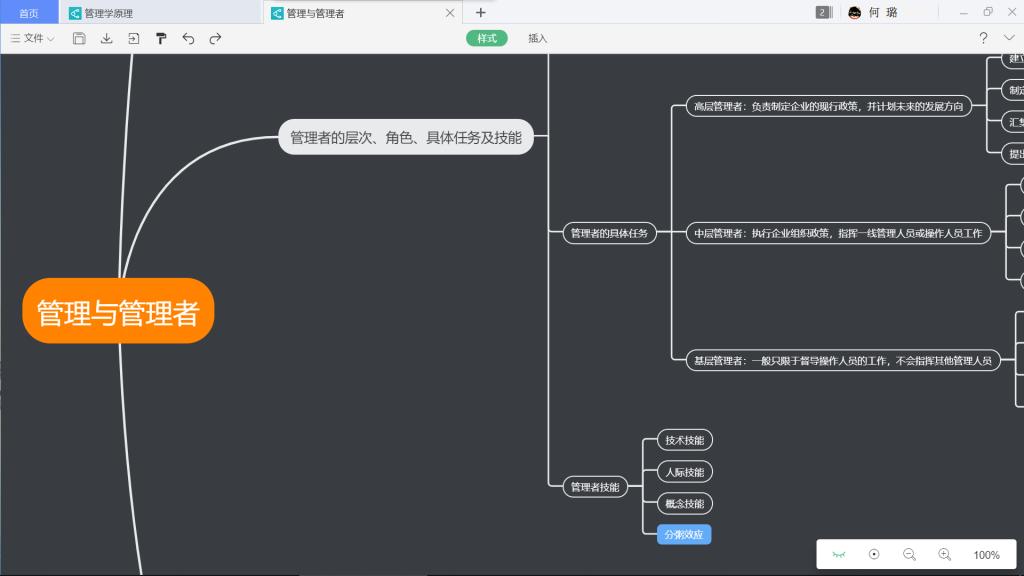Select the 分粥效应 node
The image size is (1024, 576).
[x=684, y=535]
